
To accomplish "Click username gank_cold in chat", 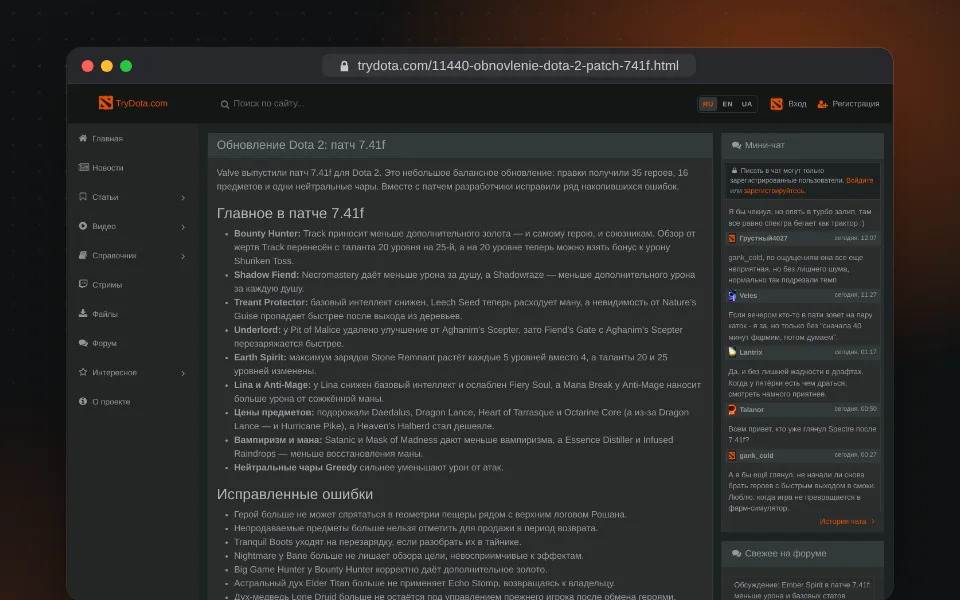I will point(756,456).
